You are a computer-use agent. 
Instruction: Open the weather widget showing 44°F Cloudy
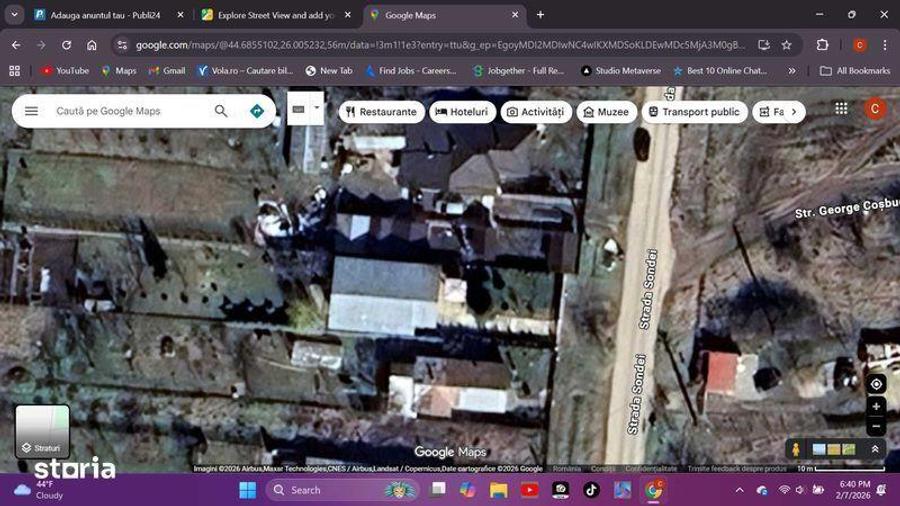point(38,490)
